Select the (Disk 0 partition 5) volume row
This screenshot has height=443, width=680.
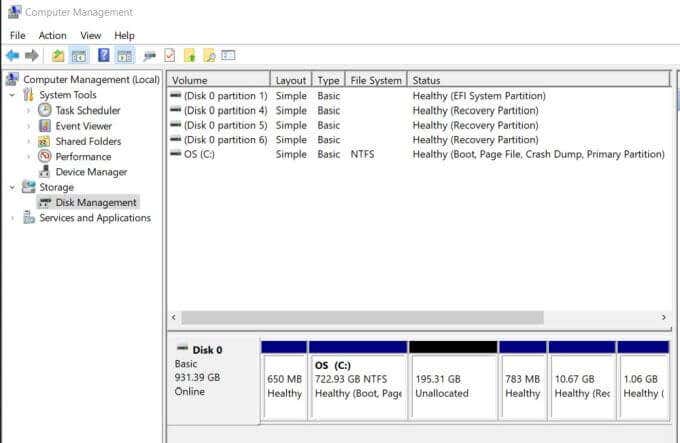pos(419,125)
